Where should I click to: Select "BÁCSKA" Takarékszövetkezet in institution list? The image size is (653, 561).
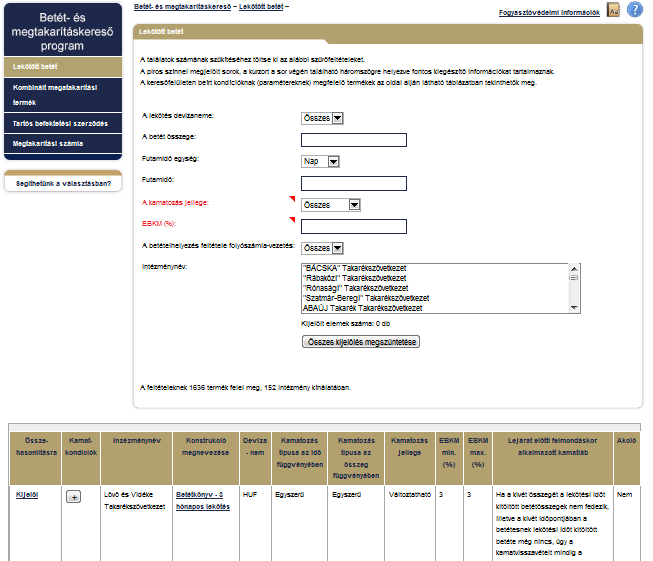point(435,268)
